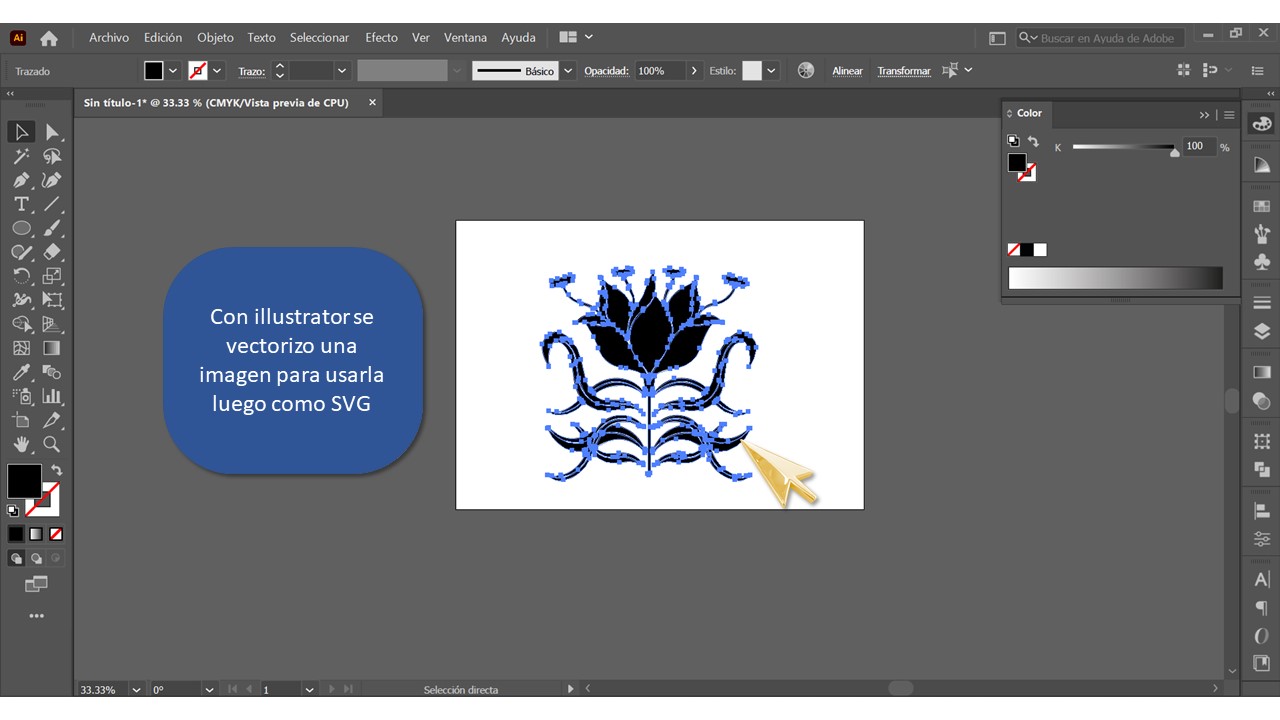The width and height of the screenshot is (1280, 720).
Task: Click the Alinear button
Action: (x=847, y=71)
